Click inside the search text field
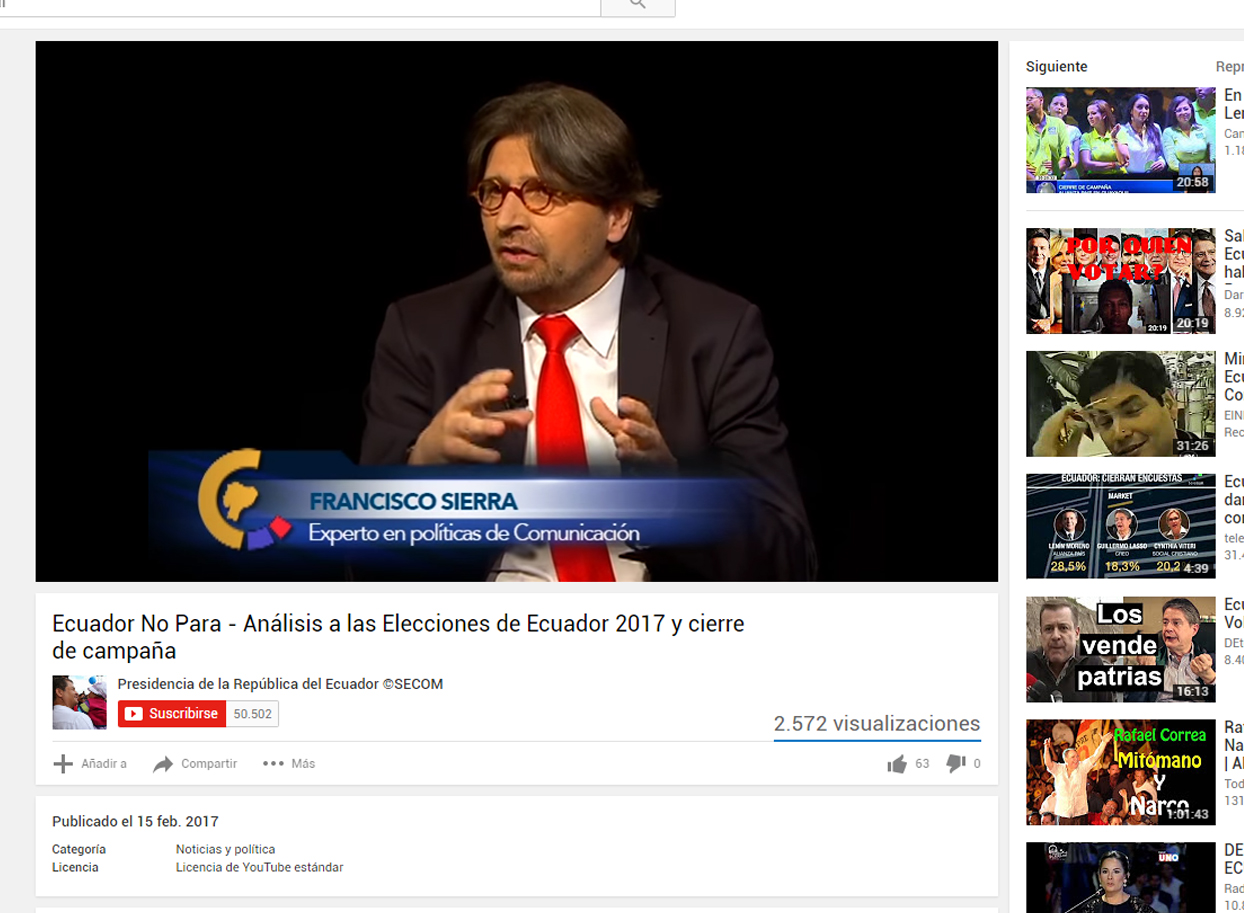The width and height of the screenshot is (1244, 913). 300,6
